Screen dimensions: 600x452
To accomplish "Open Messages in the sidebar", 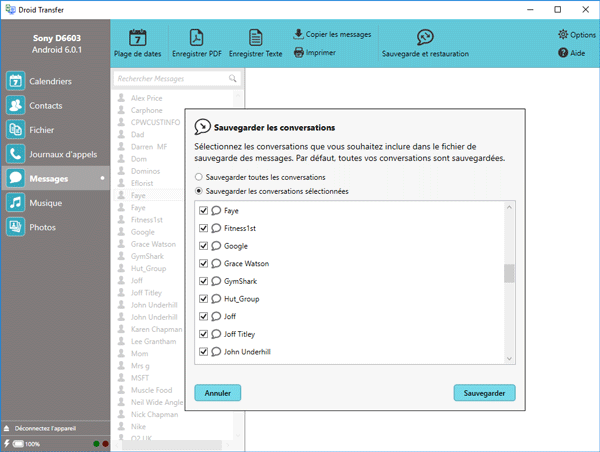I will (55, 178).
